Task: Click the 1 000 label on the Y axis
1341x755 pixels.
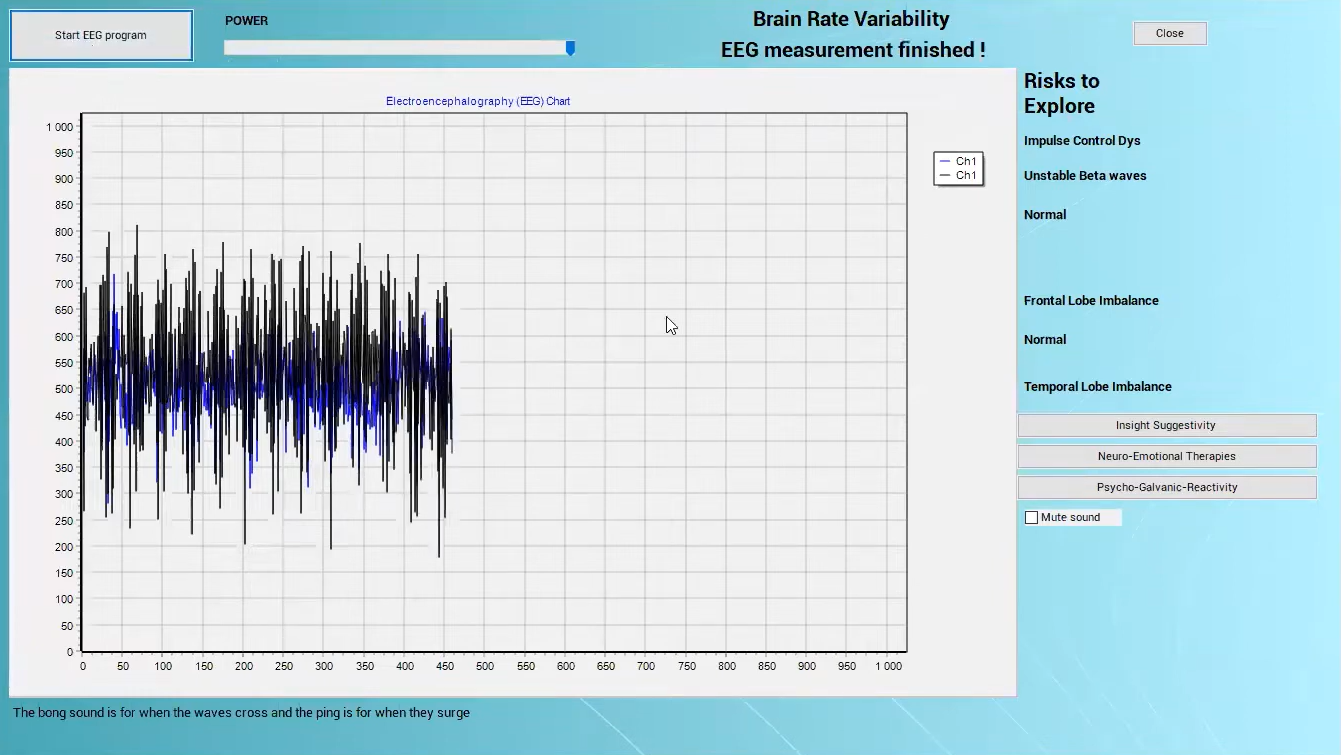Action: [59, 127]
